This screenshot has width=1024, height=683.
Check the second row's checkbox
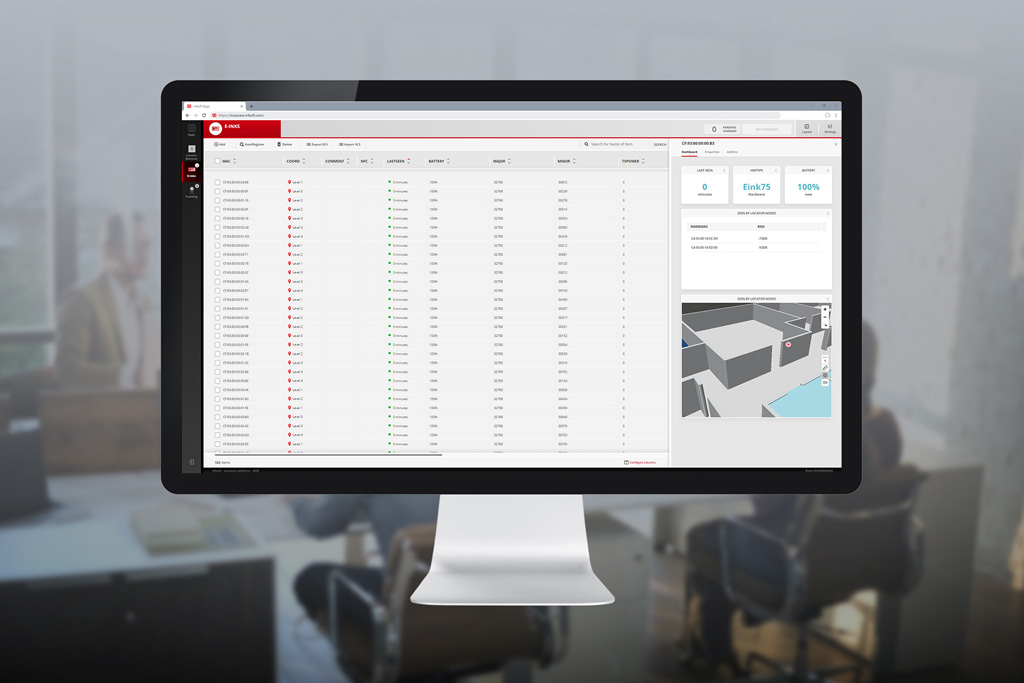217,192
